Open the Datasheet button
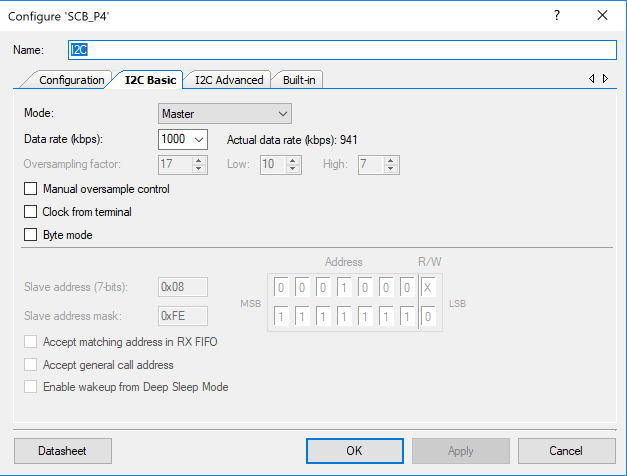The width and height of the screenshot is (627, 476). [x=63, y=451]
